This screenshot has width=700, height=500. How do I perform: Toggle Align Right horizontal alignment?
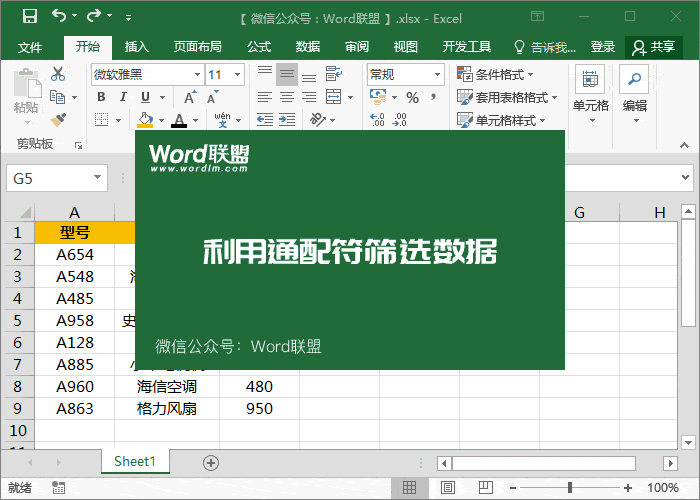[309, 97]
